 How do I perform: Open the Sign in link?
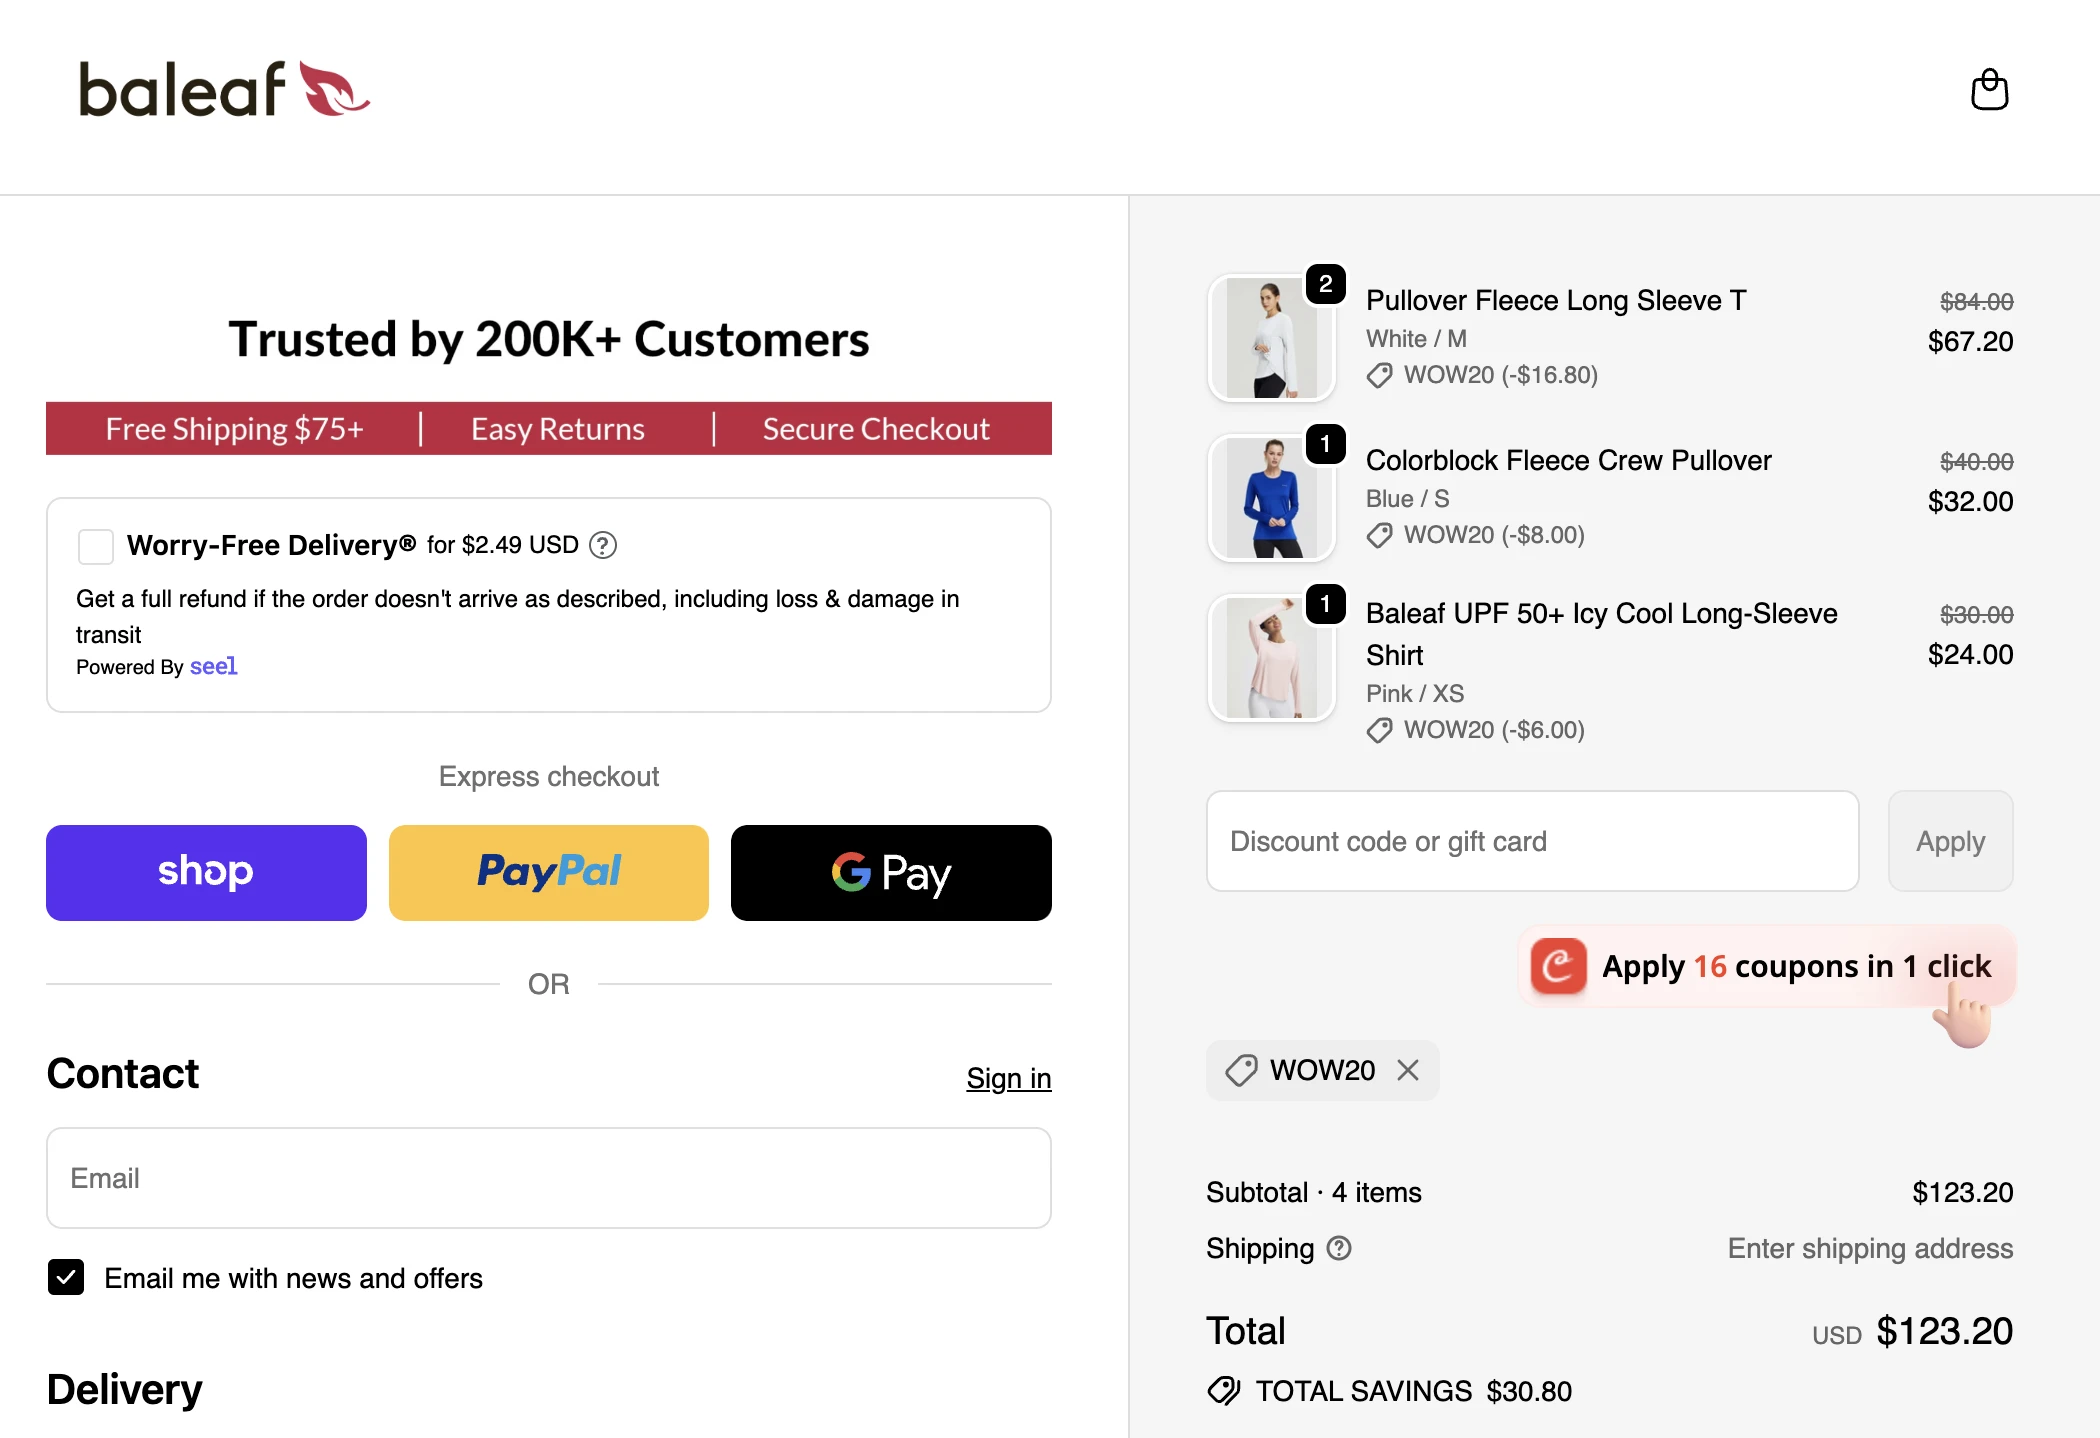point(1009,1078)
